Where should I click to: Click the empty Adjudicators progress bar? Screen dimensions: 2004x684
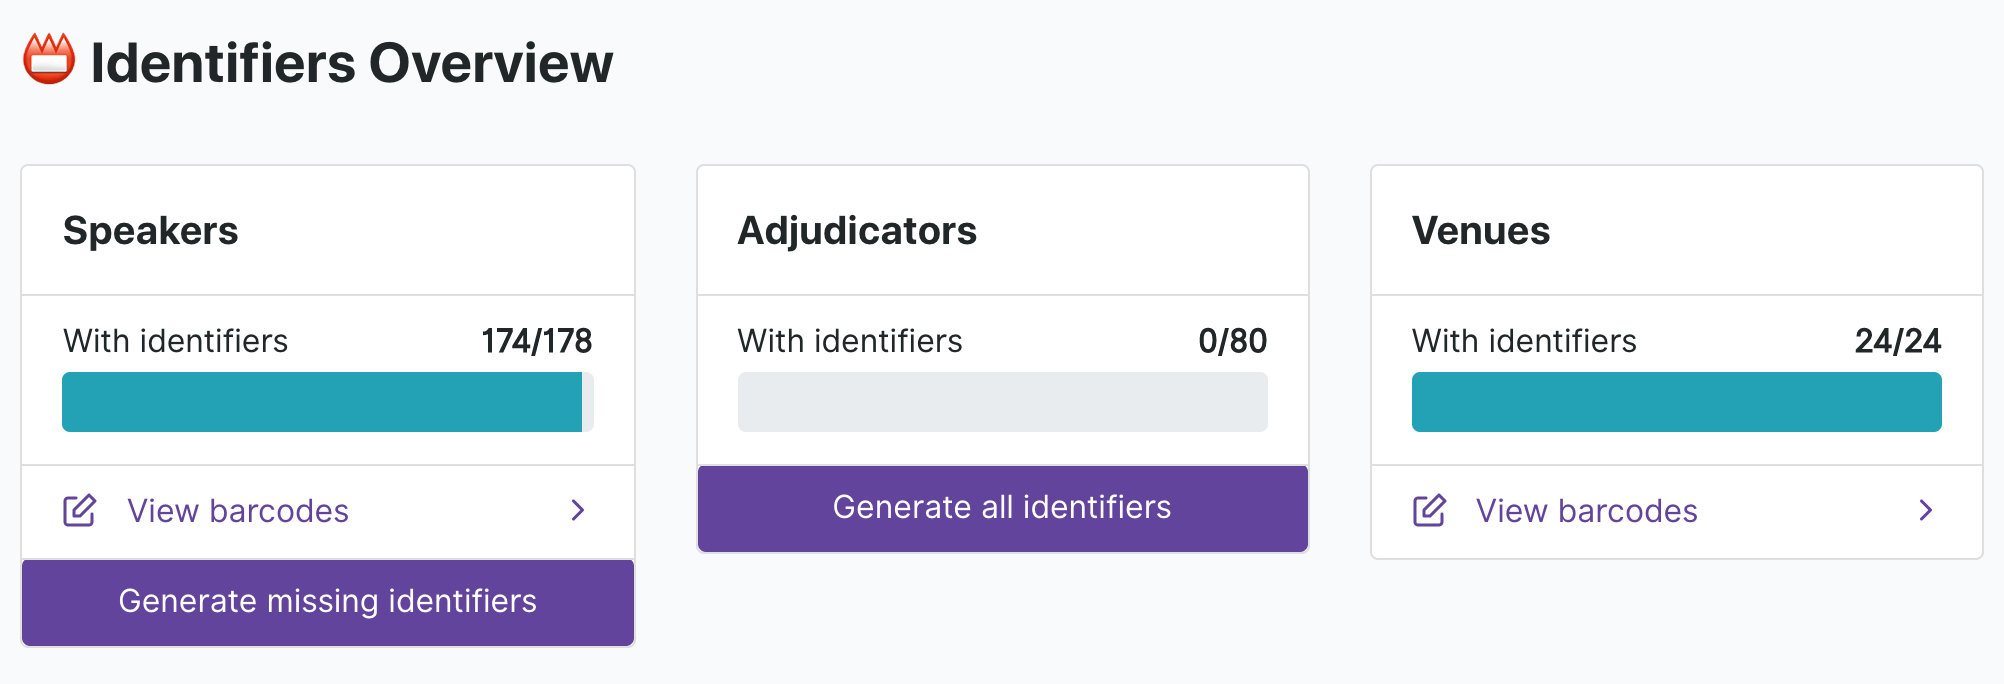pyautogui.click(x=1003, y=402)
